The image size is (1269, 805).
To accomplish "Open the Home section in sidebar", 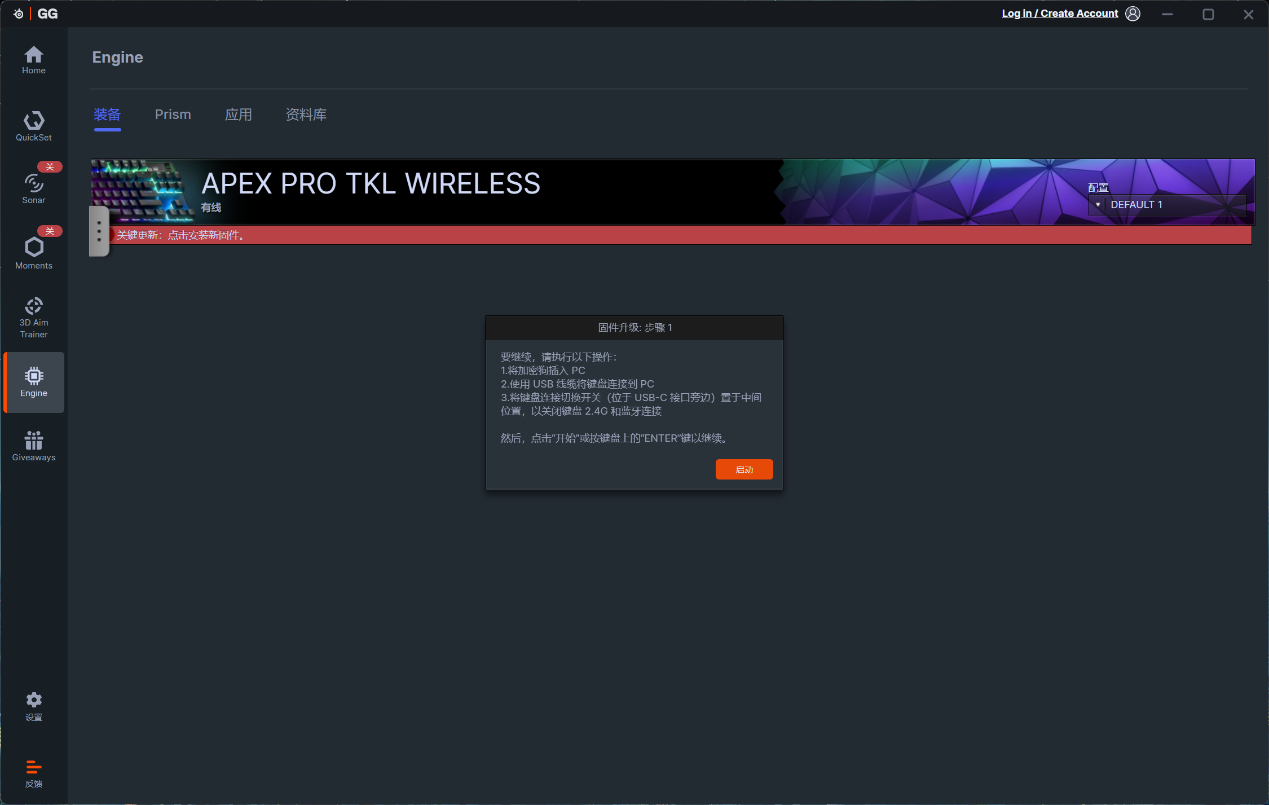I will [x=34, y=60].
